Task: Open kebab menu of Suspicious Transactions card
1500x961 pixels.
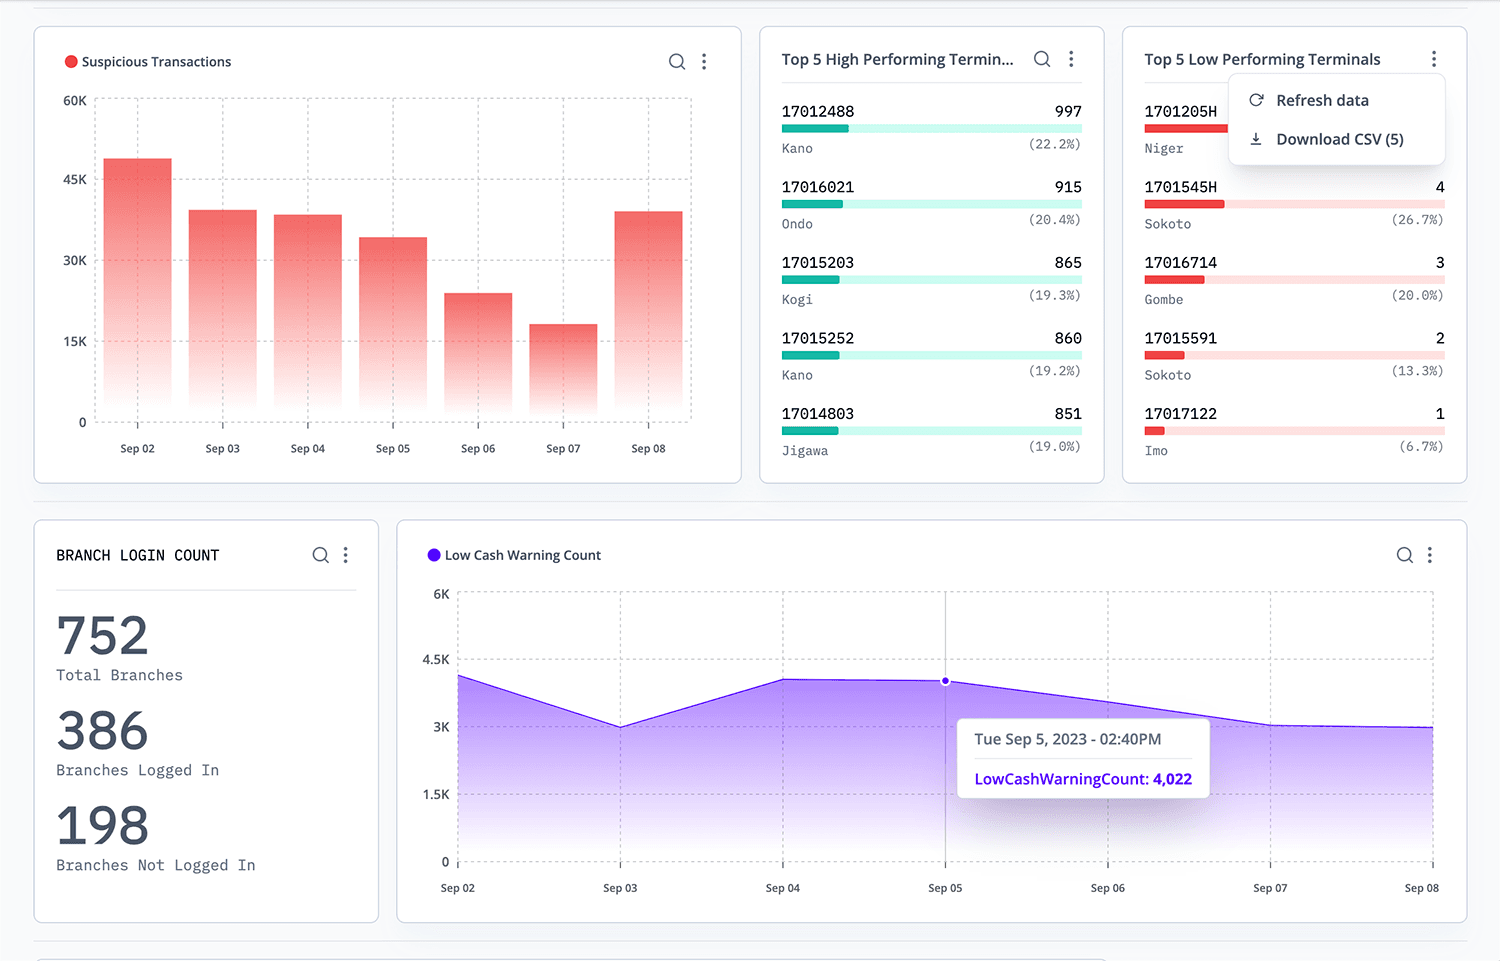Action: (x=704, y=62)
